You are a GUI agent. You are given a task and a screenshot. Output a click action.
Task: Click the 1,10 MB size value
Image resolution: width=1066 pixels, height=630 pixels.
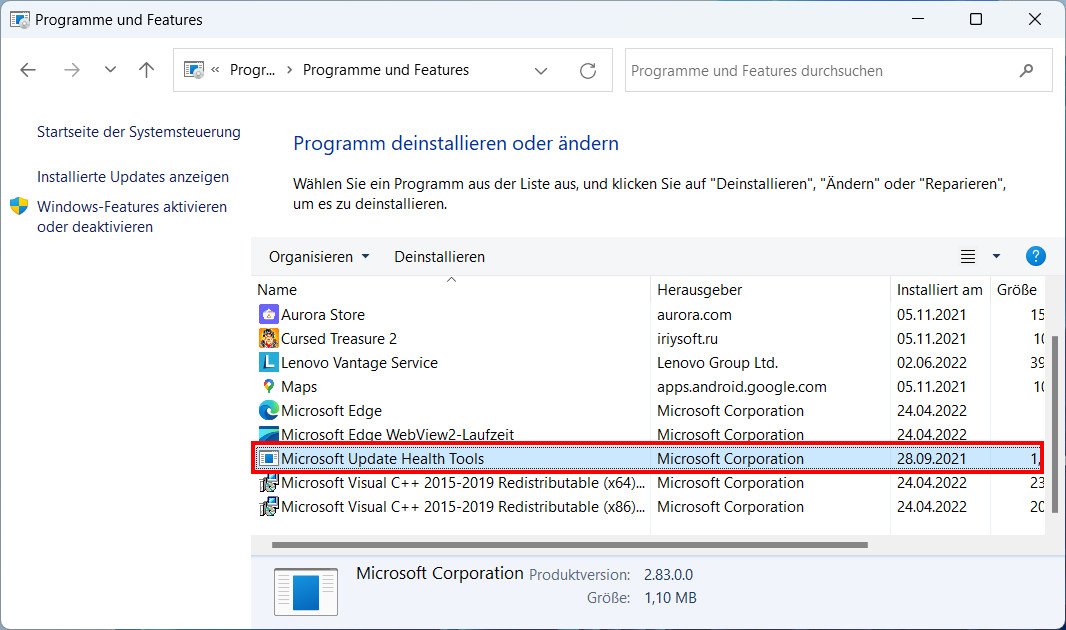pos(670,598)
